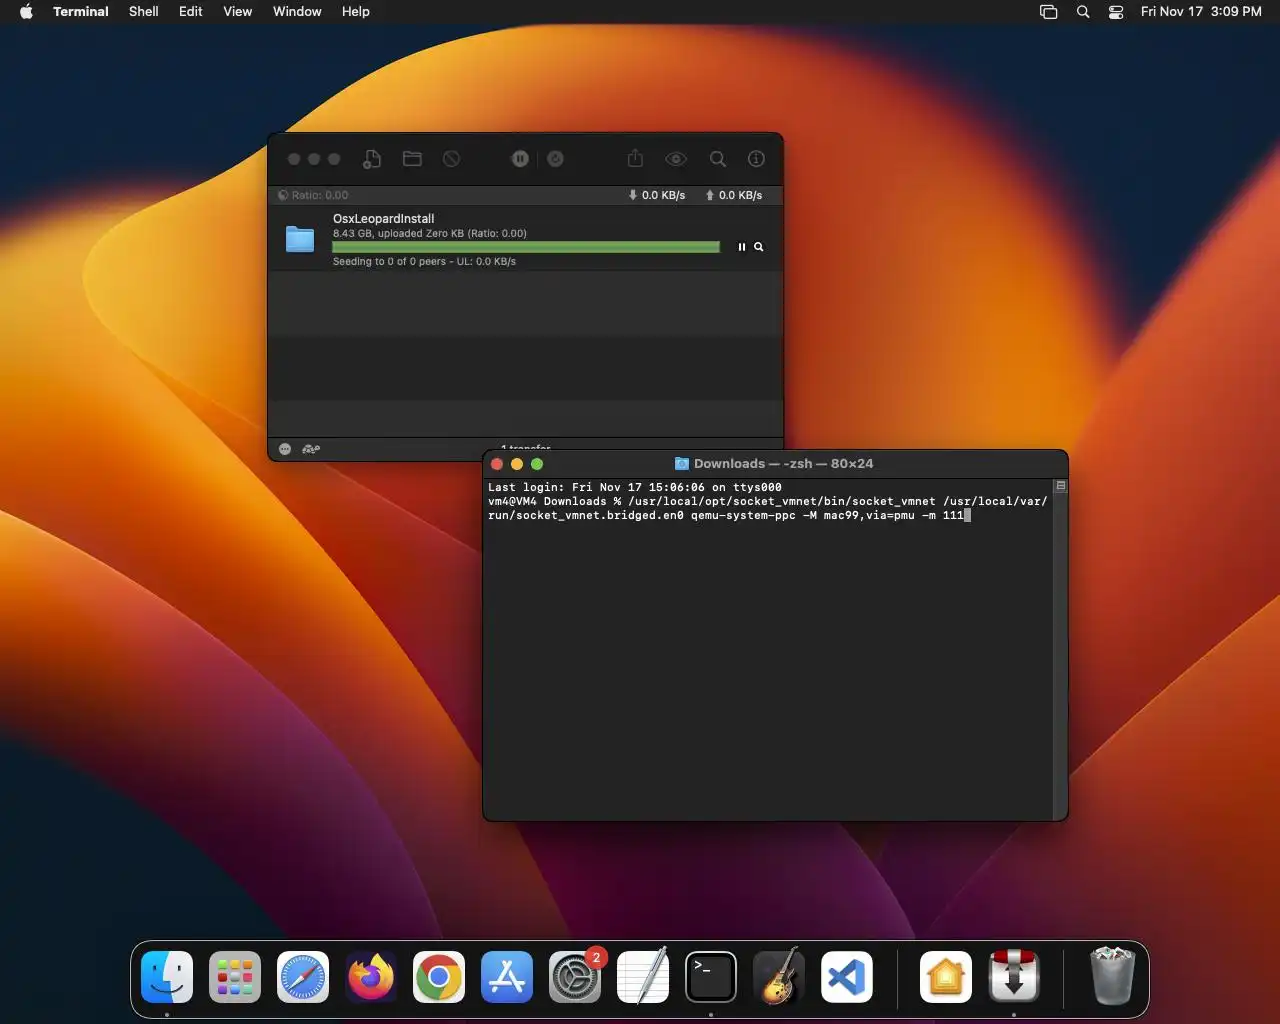The image size is (1280, 1024).
Task: Toggle turtle speed limit mode in Transmission
Action: coord(311,449)
